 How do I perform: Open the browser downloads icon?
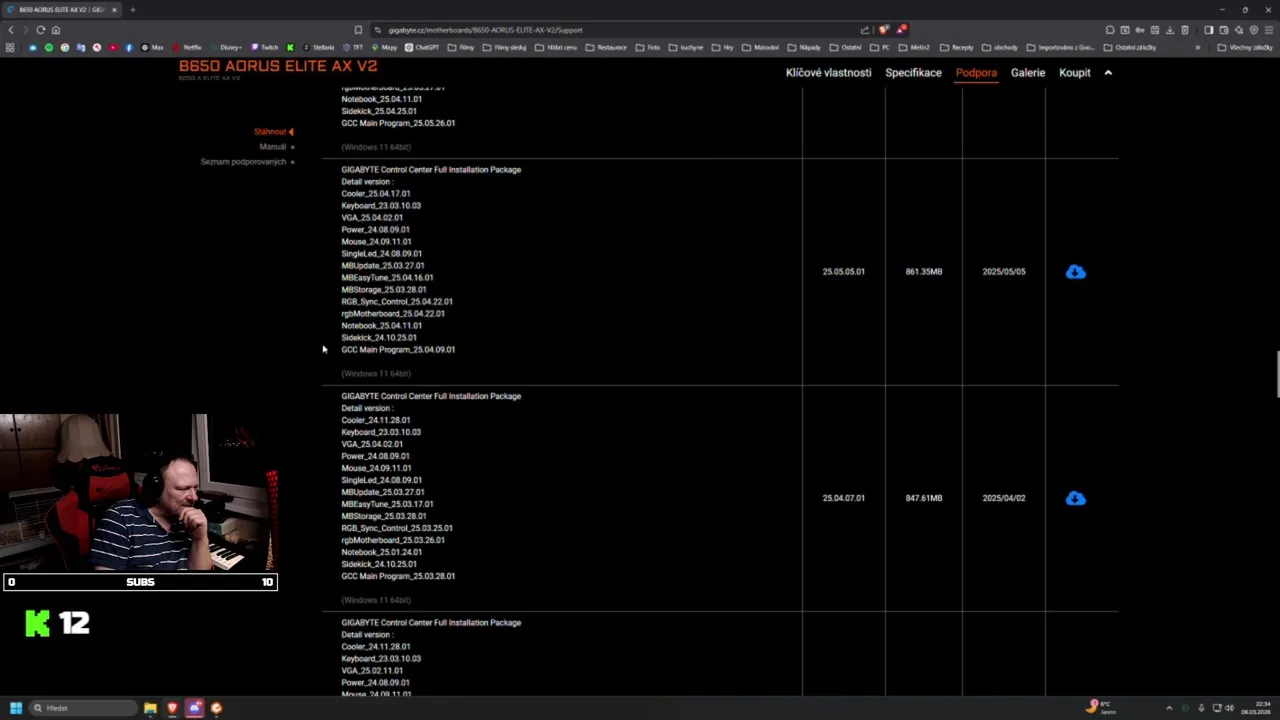coord(1170,30)
